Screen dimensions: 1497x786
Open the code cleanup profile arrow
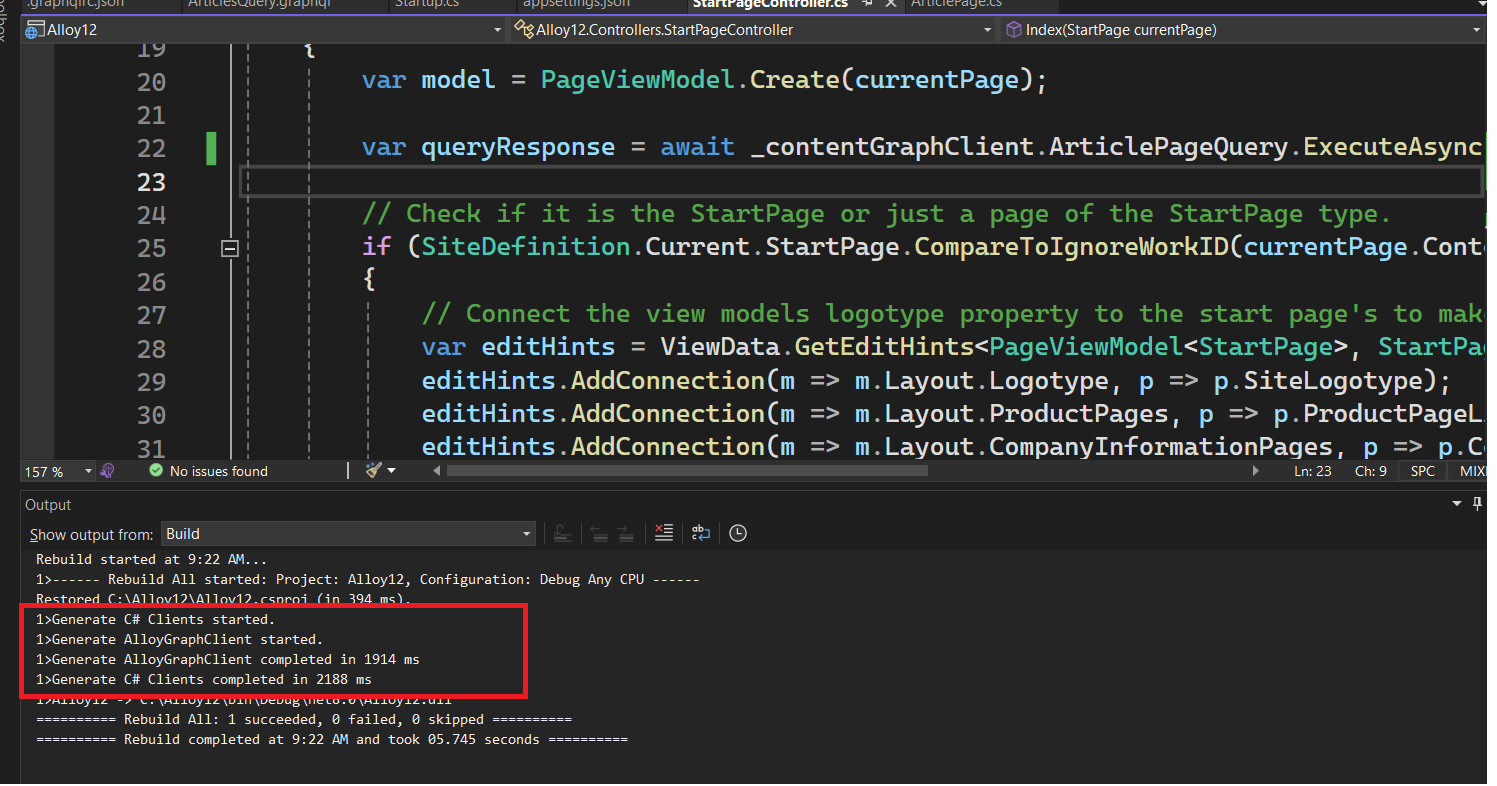click(x=391, y=471)
